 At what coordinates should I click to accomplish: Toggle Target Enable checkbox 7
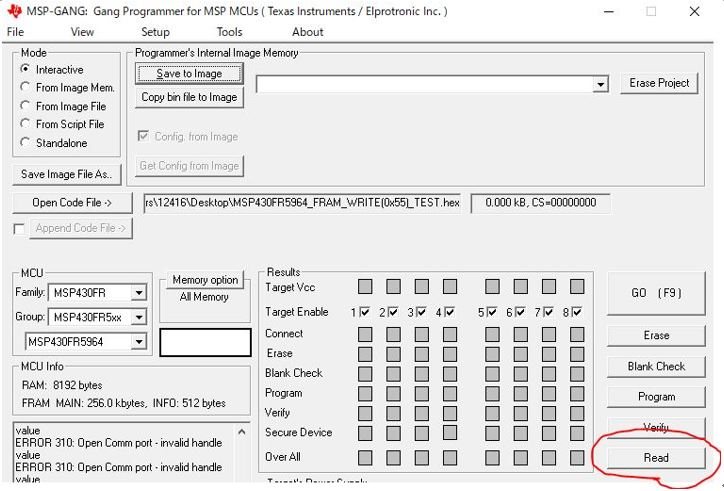548,312
